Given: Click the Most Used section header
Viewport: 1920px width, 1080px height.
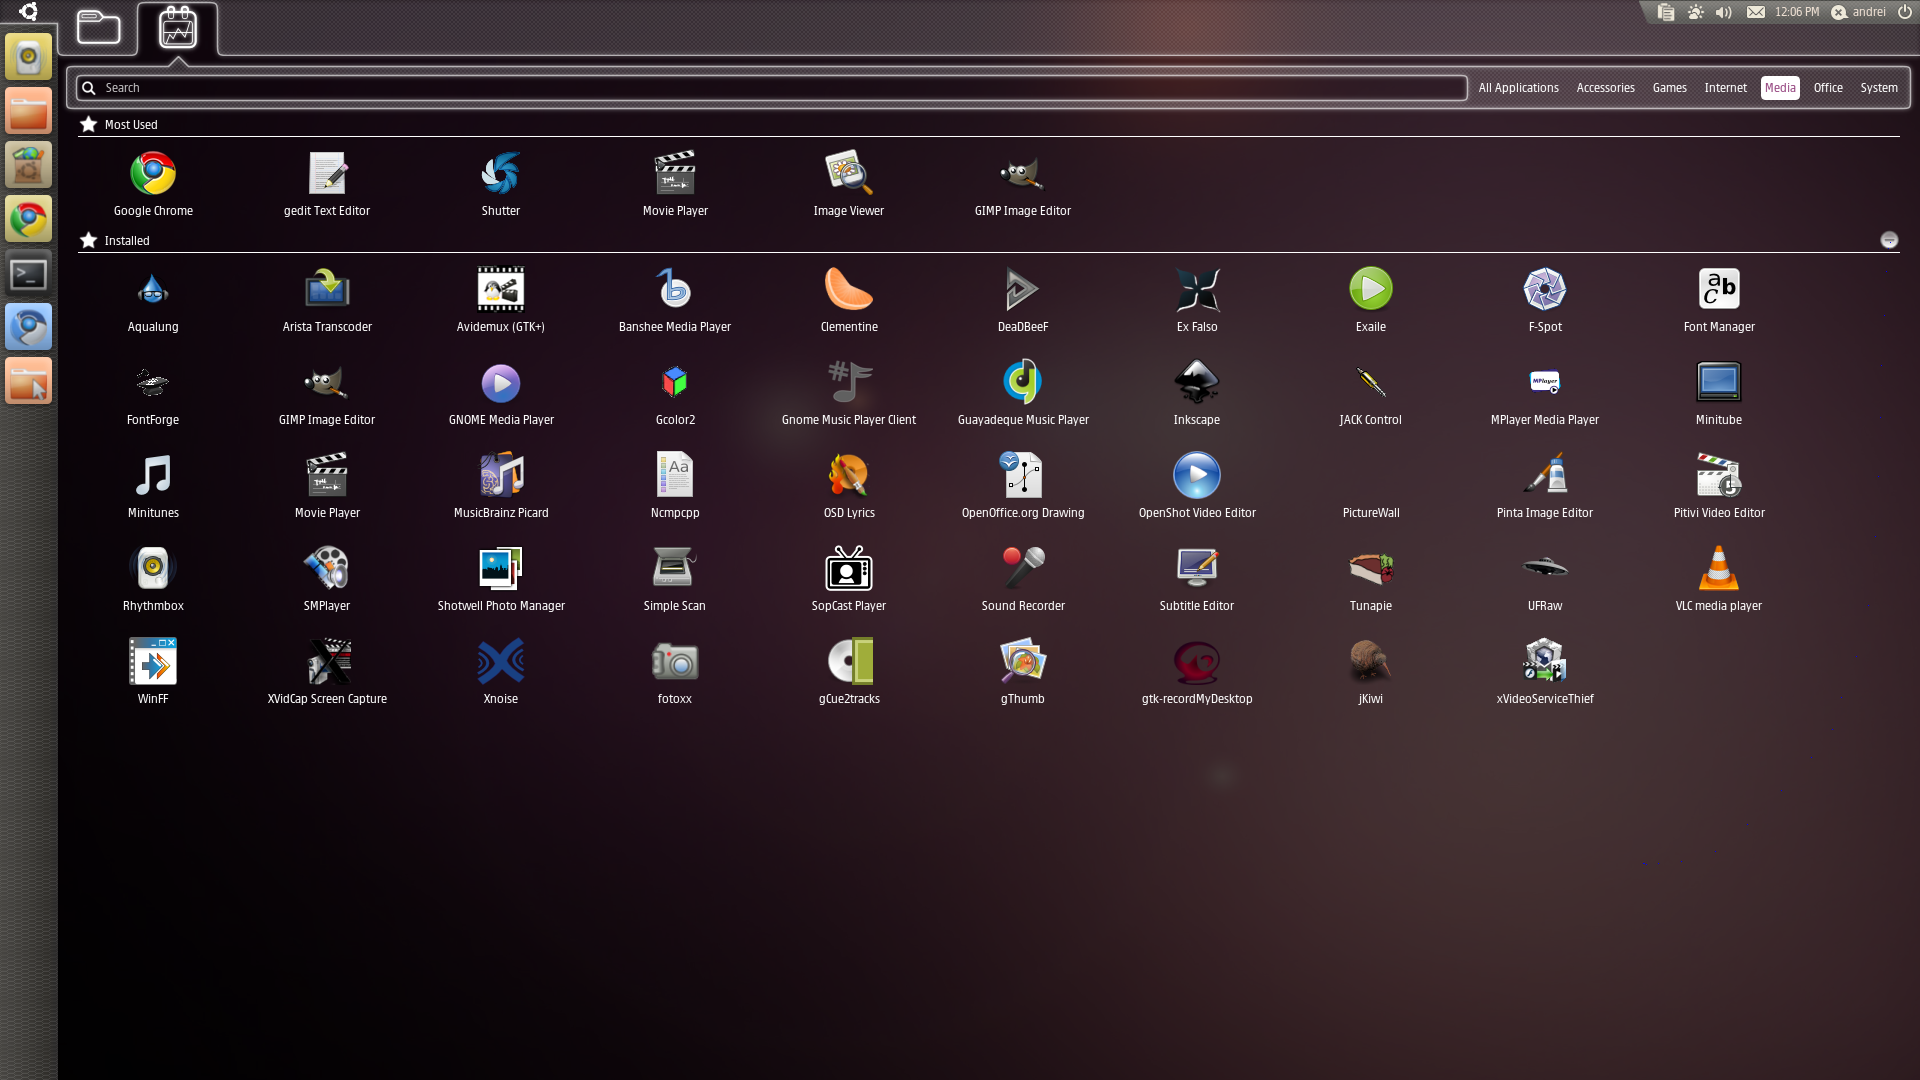Looking at the screenshot, I should 130,125.
